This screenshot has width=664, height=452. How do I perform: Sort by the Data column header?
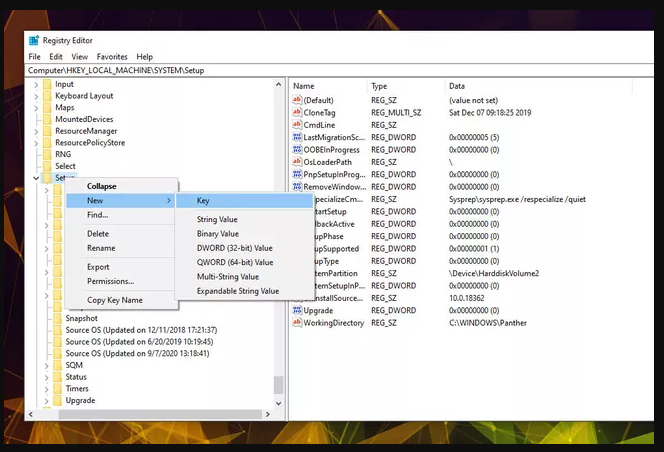[538, 86]
